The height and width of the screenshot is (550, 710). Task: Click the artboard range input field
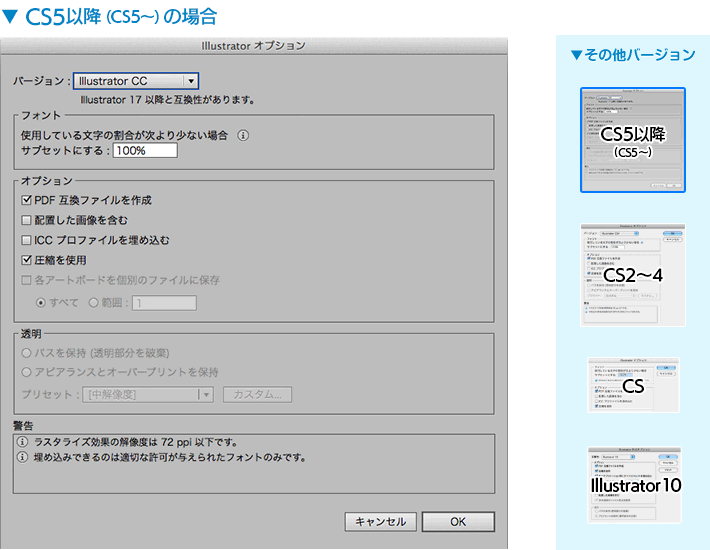164,302
